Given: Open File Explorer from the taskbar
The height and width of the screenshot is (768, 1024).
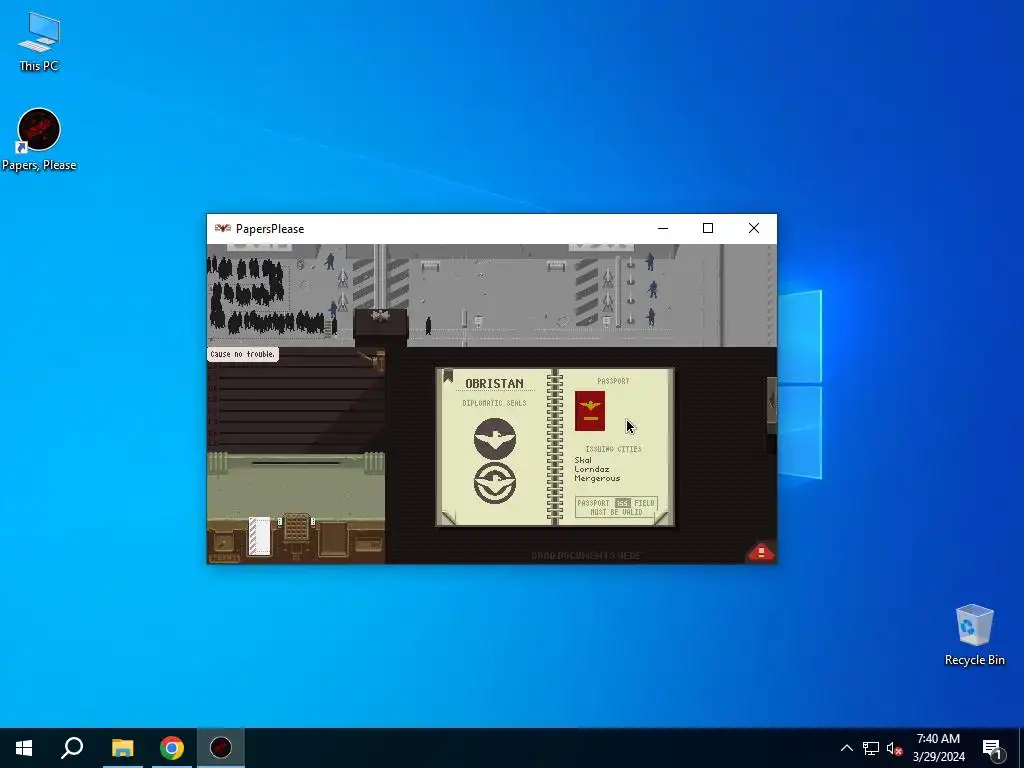Looking at the screenshot, I should (x=122, y=748).
